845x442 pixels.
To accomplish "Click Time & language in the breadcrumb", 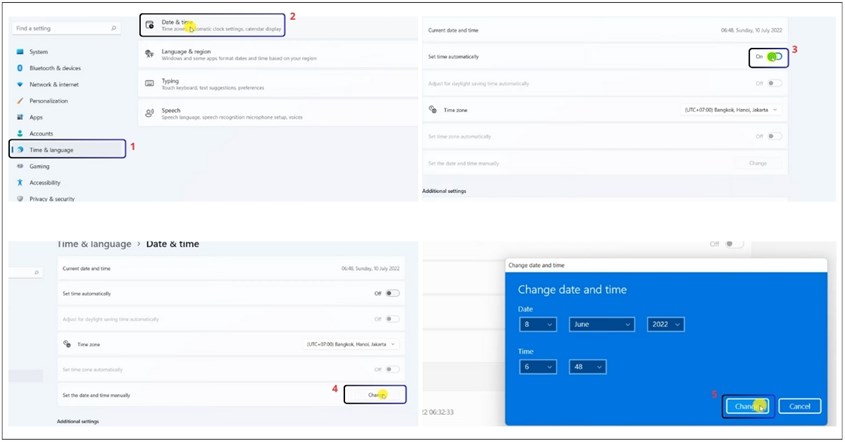I will tap(94, 244).
